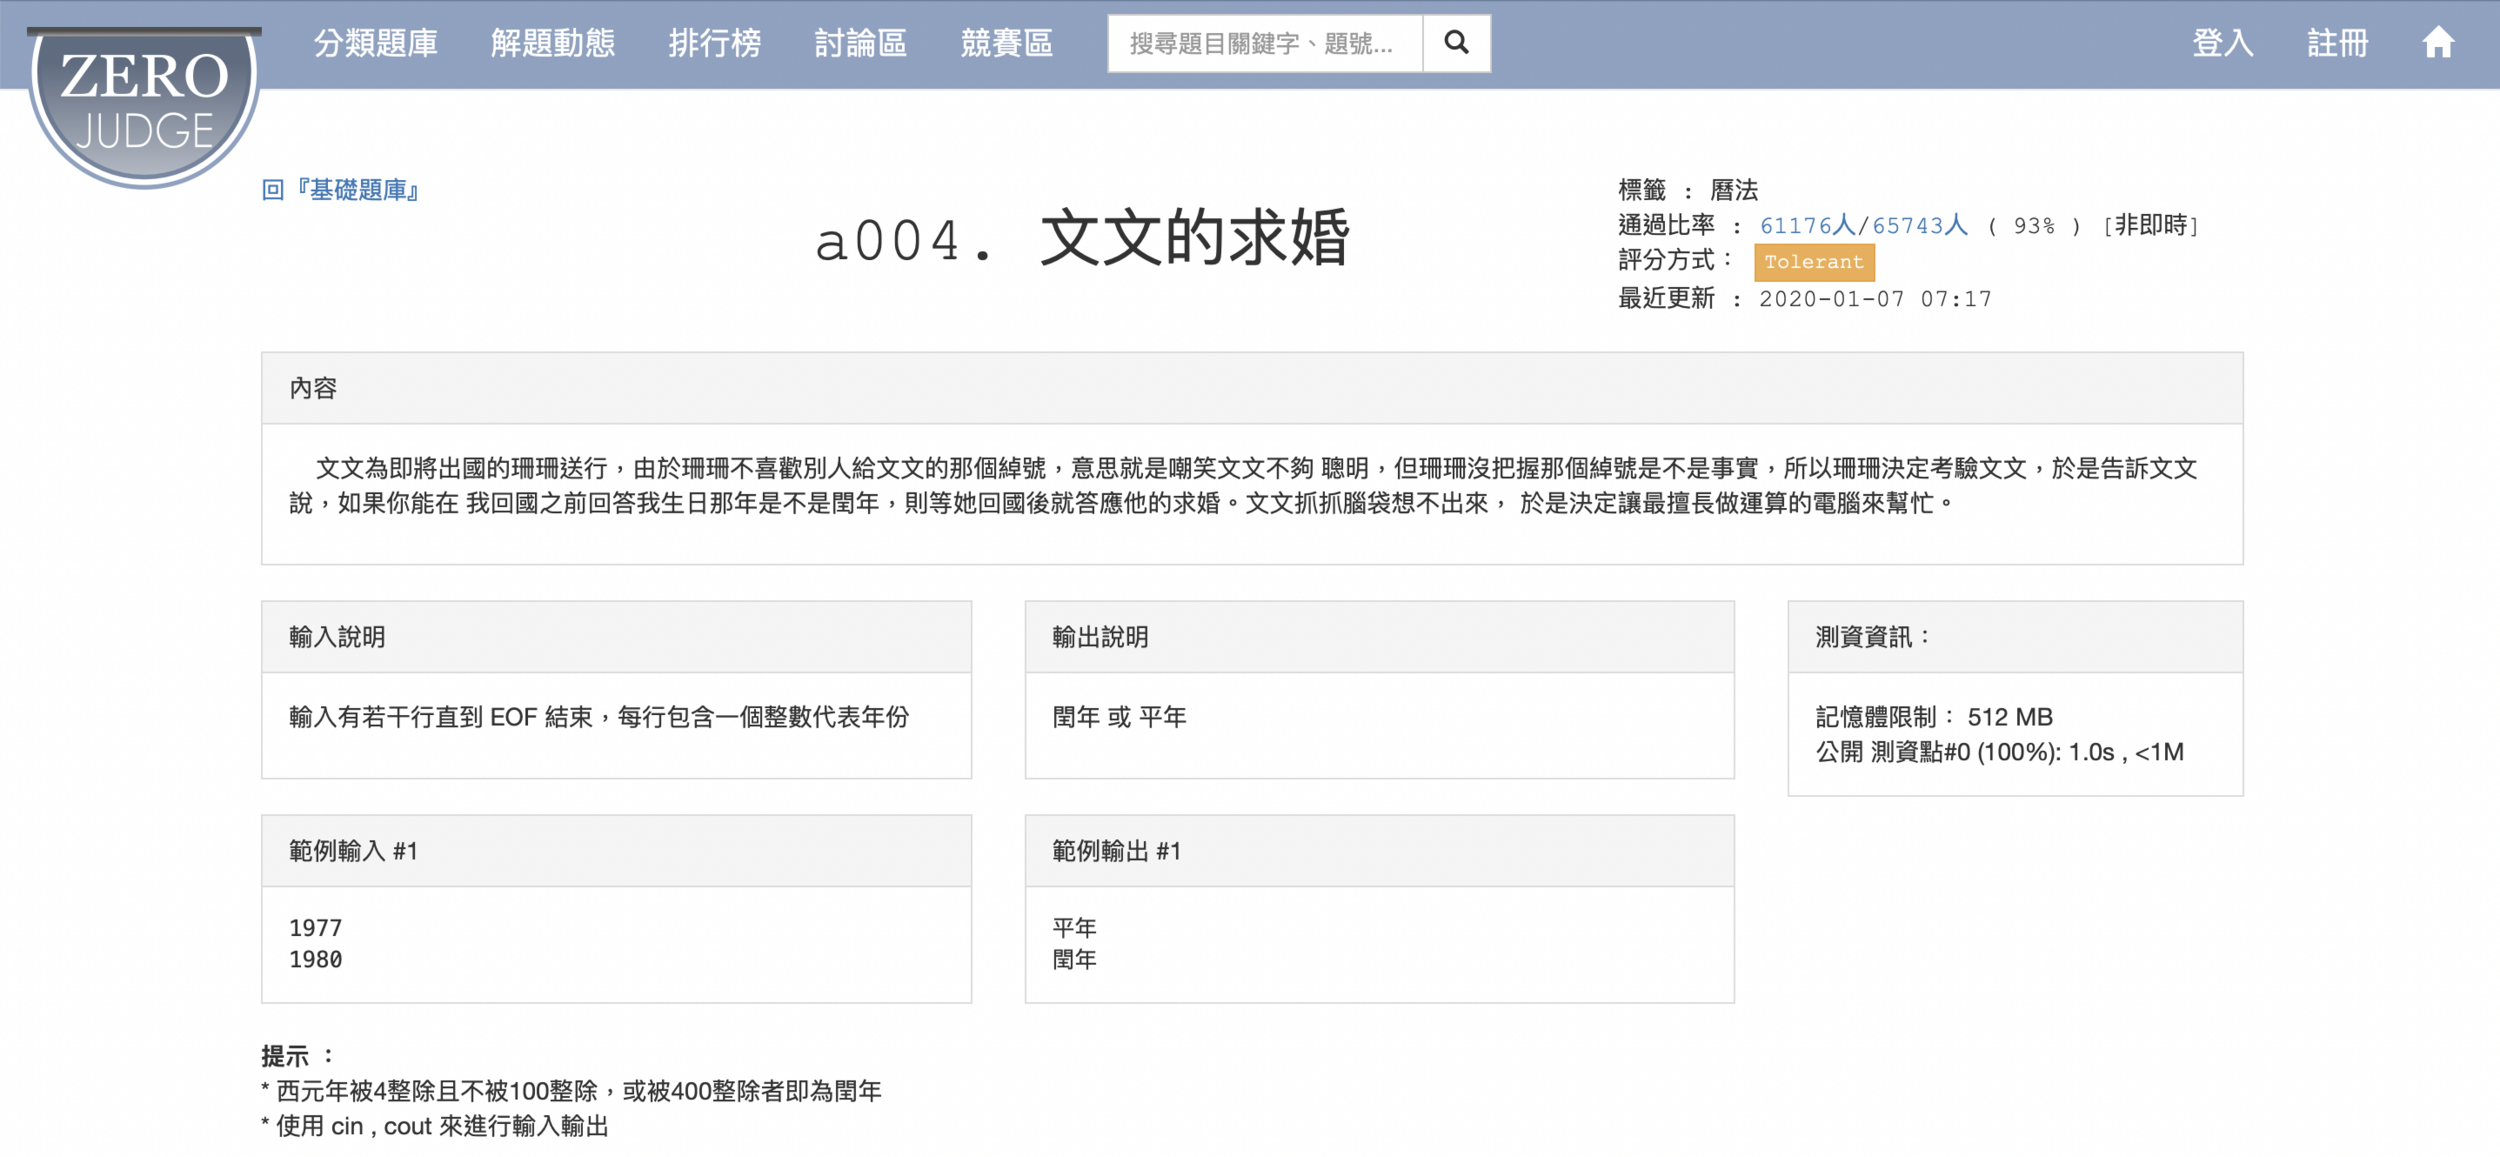Click the problem title a004. 文文的求婚

pos(1082,240)
